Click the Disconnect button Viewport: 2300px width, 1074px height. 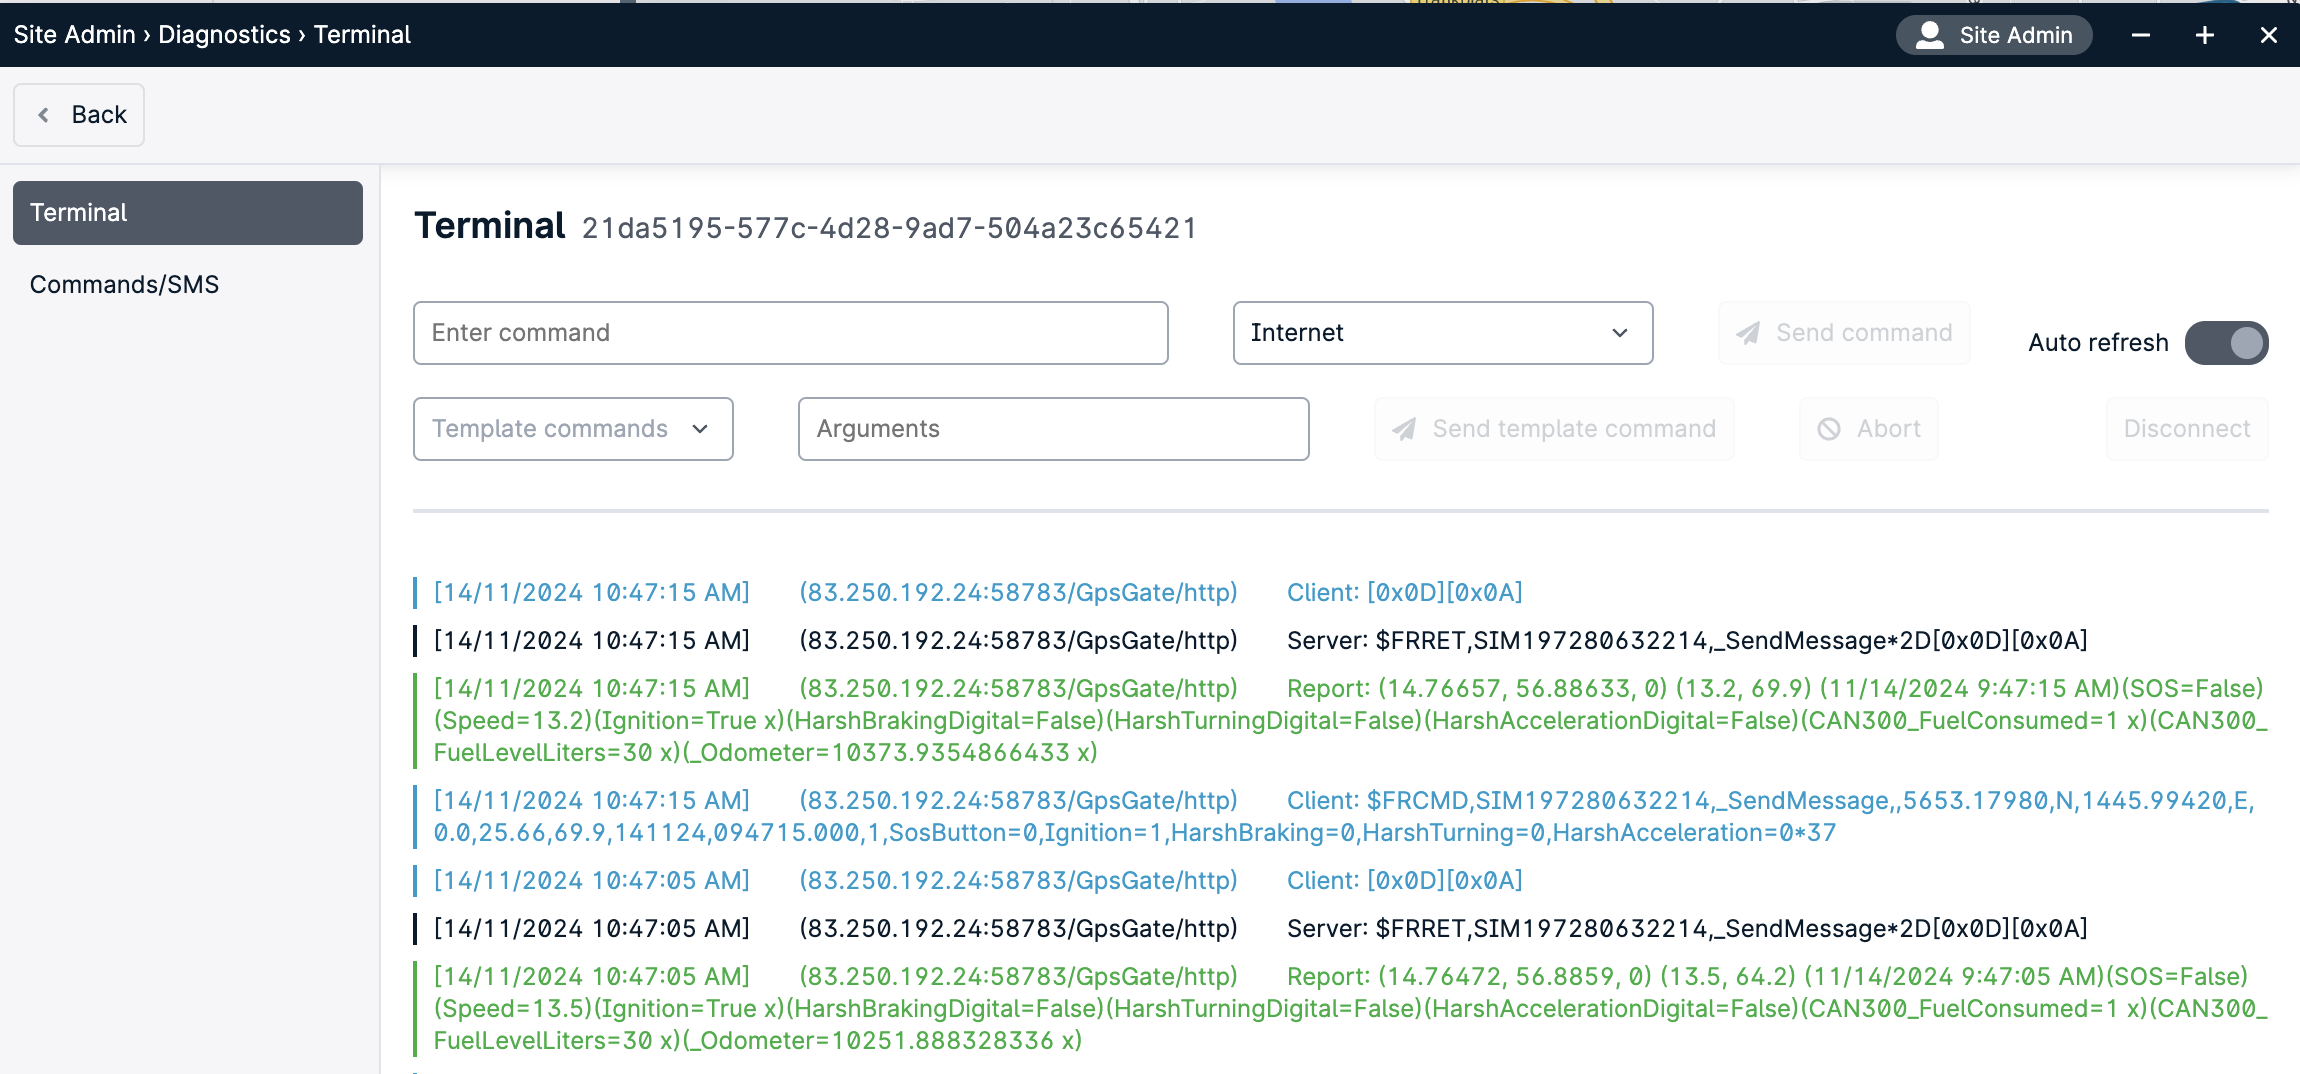pyautogui.click(x=2186, y=428)
